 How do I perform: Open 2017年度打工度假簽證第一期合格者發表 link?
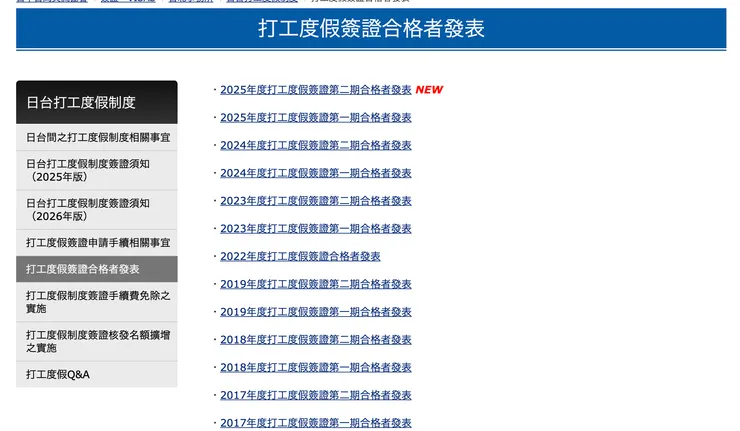[316, 423]
